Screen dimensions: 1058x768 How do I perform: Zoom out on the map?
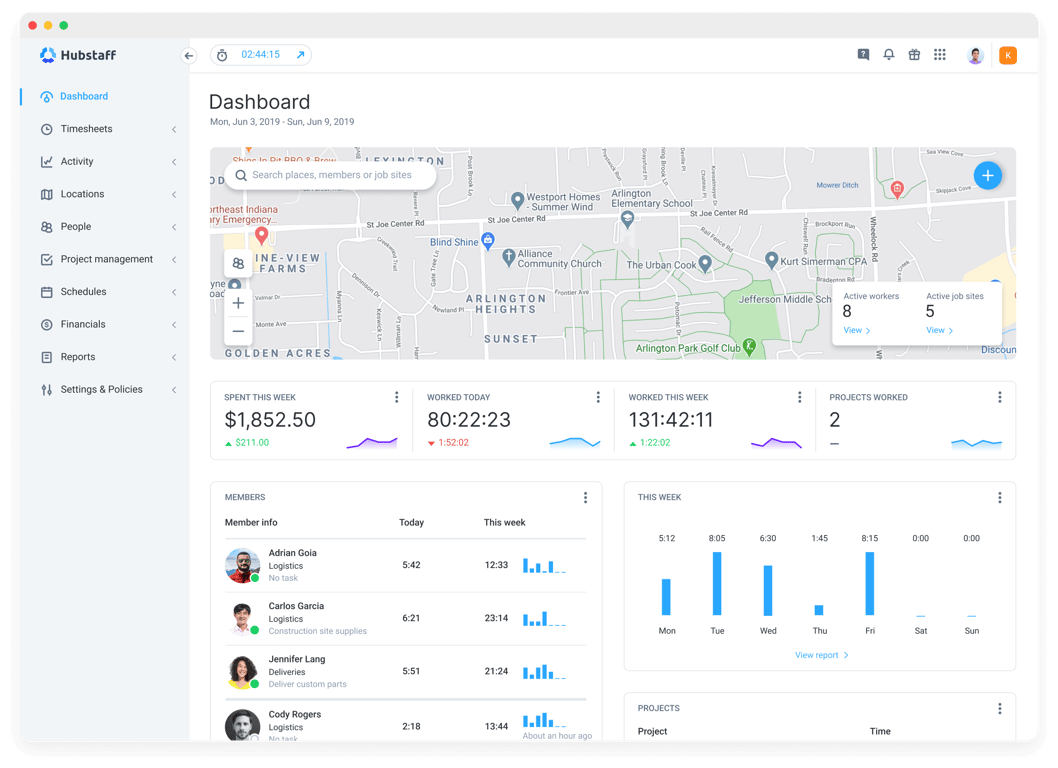click(238, 331)
